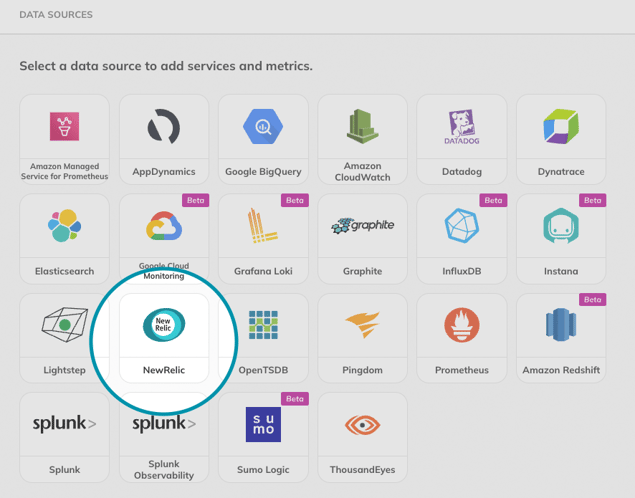Click the OpenTSDB grid icon

(x=263, y=325)
